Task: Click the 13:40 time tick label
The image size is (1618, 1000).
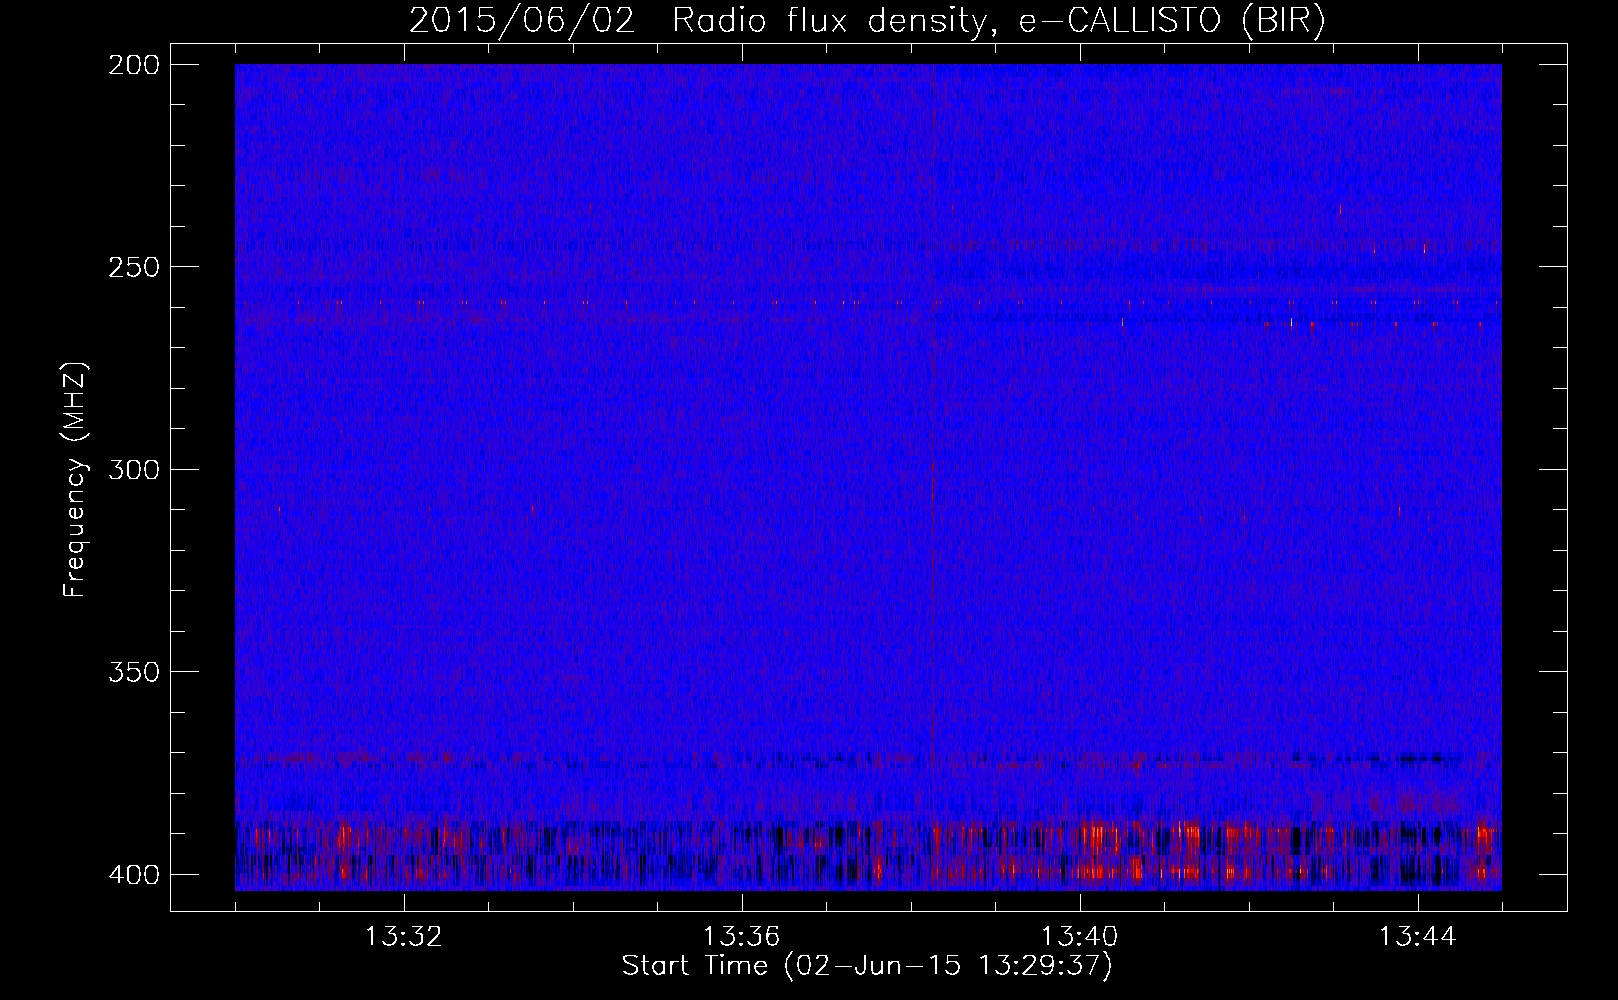Action: pyautogui.click(x=1080, y=937)
